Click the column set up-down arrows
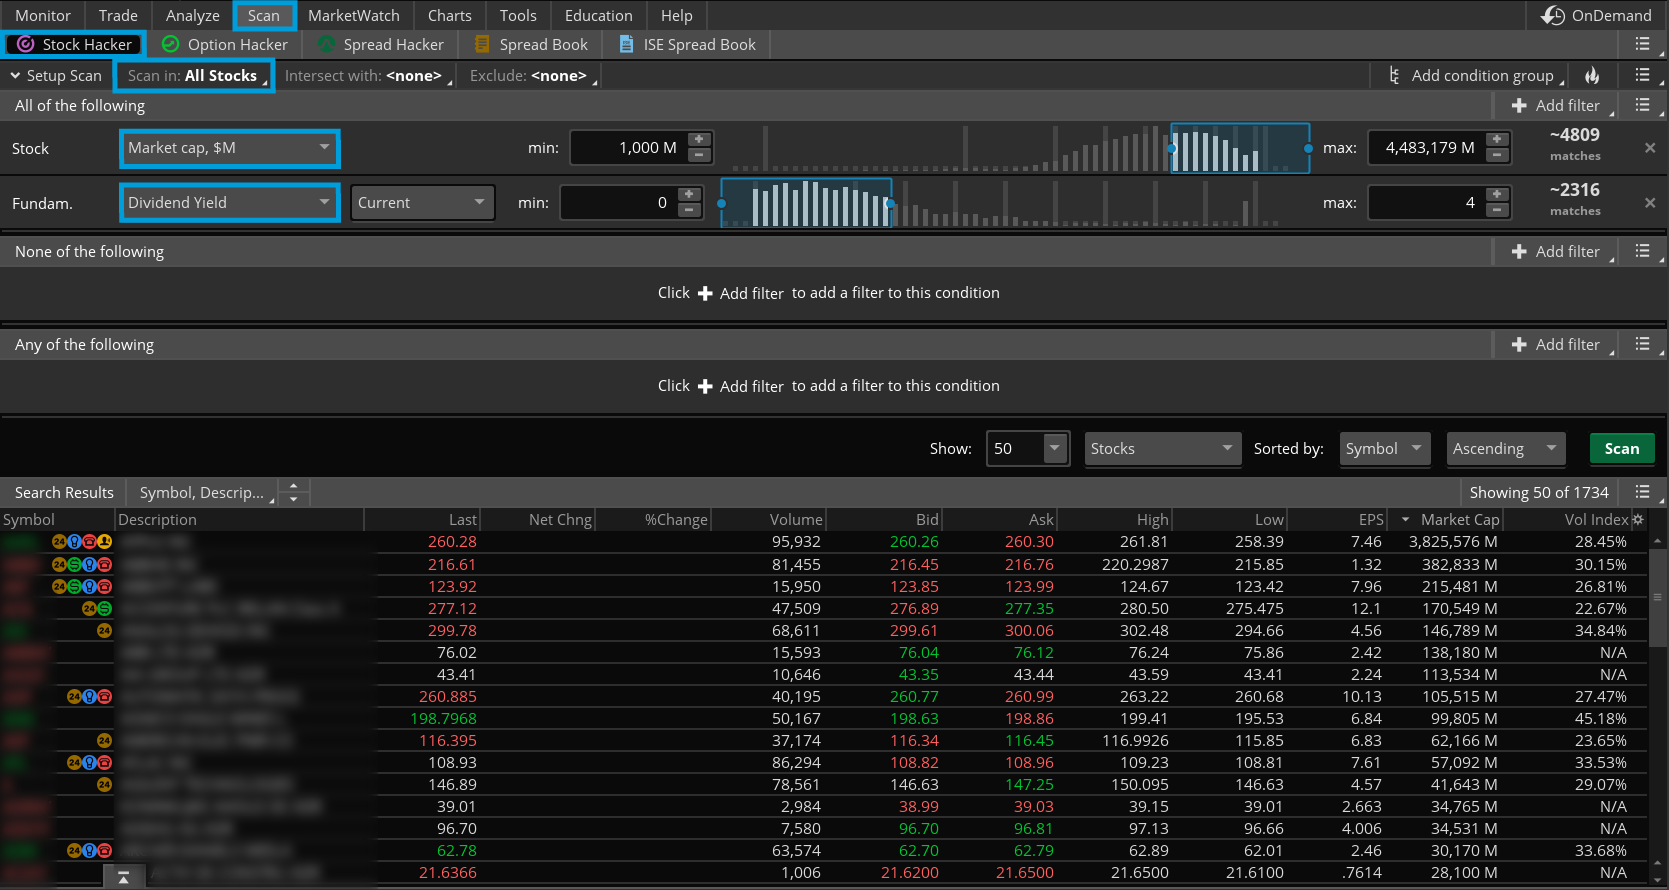Image resolution: width=1669 pixels, height=890 pixels. pos(293,492)
